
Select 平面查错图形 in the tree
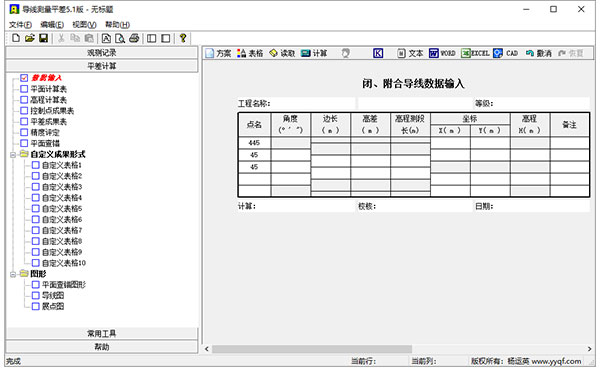click(64, 285)
